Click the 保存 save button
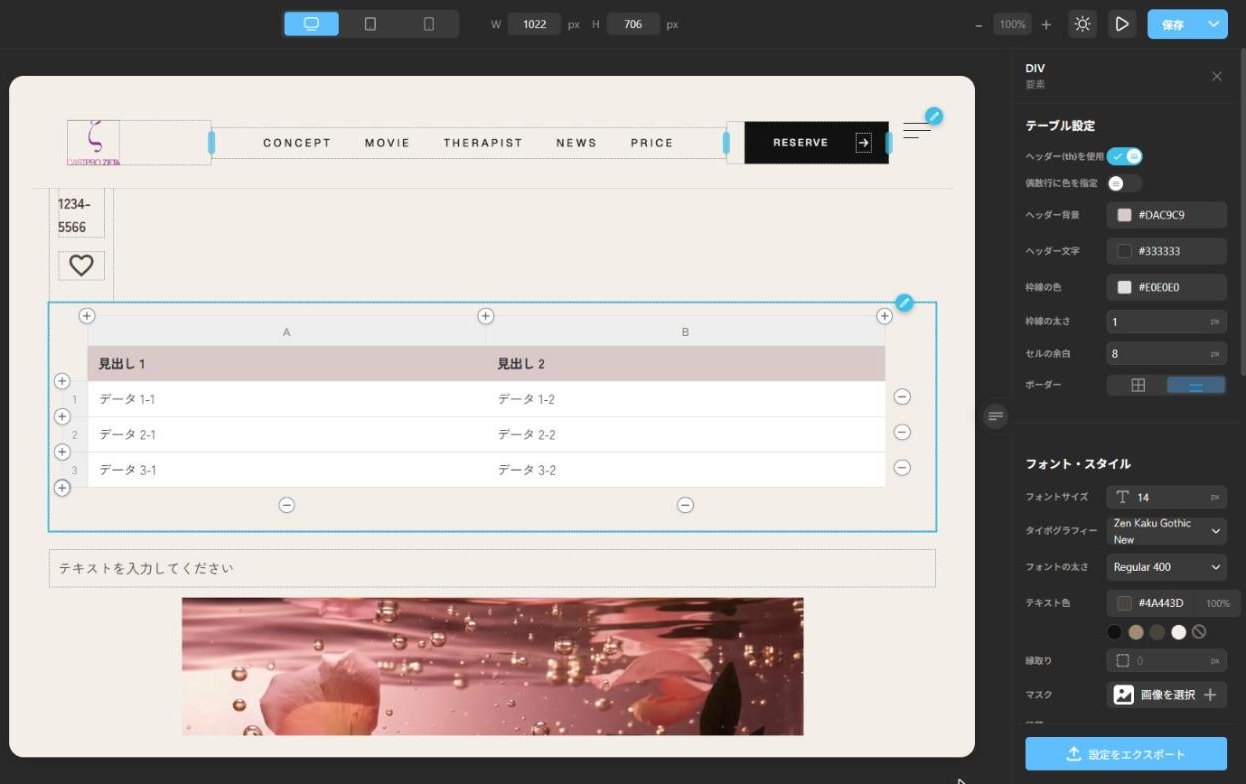Viewport: 1246px width, 784px height. (x=1173, y=24)
